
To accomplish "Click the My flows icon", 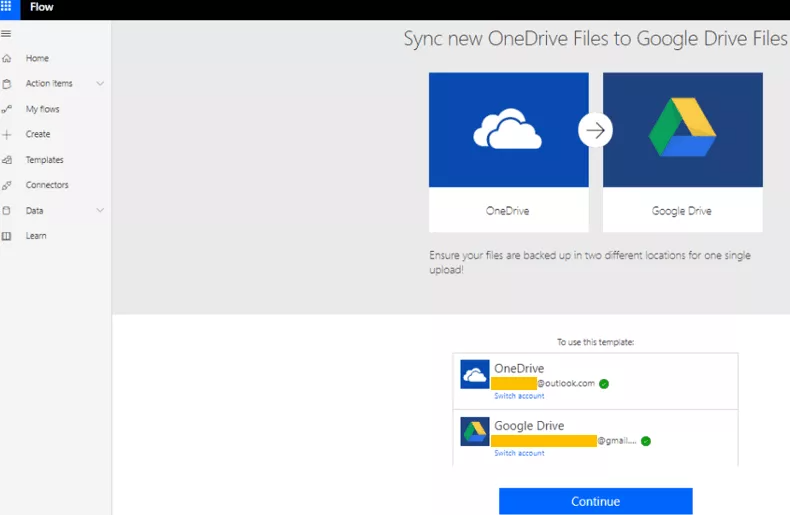I will pos(7,109).
